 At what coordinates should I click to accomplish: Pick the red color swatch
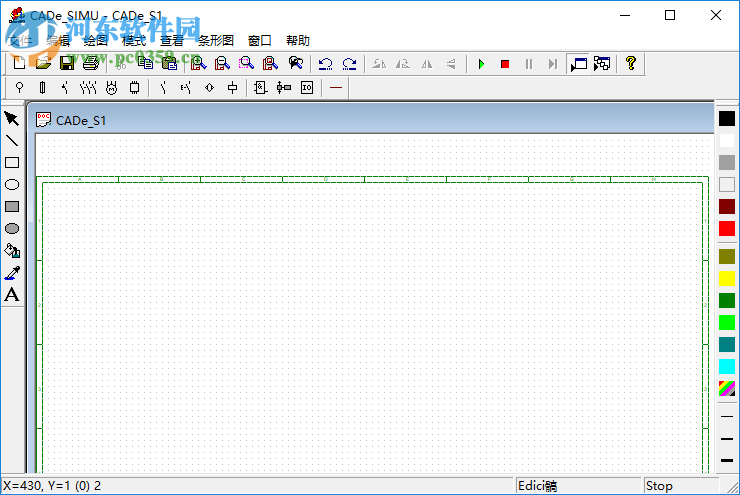click(727, 228)
